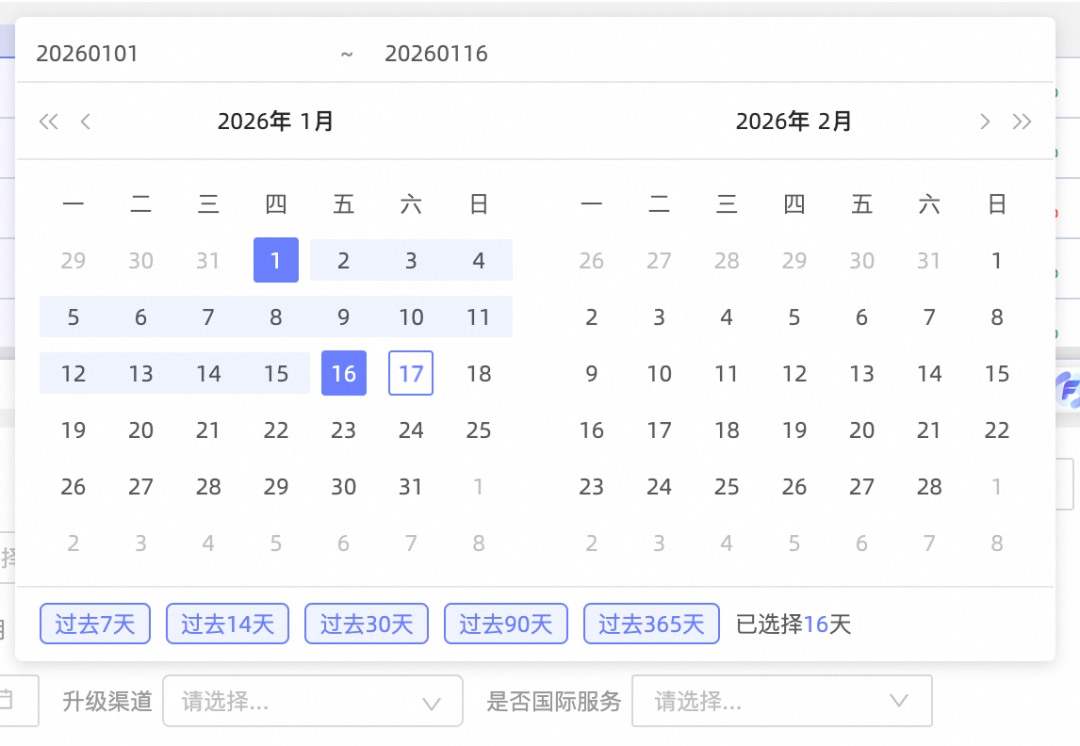Open the 升级渠道 dropdown

(312, 701)
